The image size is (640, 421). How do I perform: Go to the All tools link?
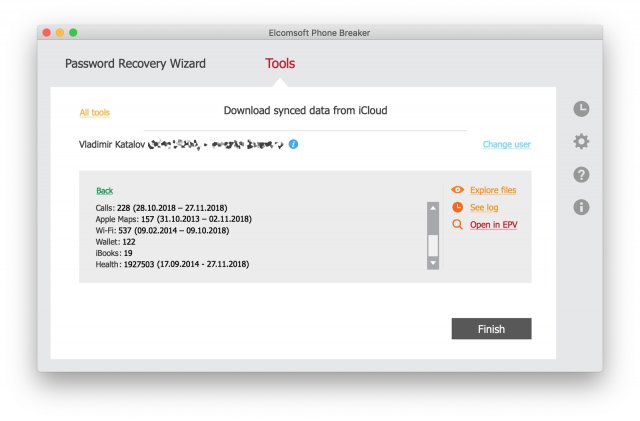(95, 113)
